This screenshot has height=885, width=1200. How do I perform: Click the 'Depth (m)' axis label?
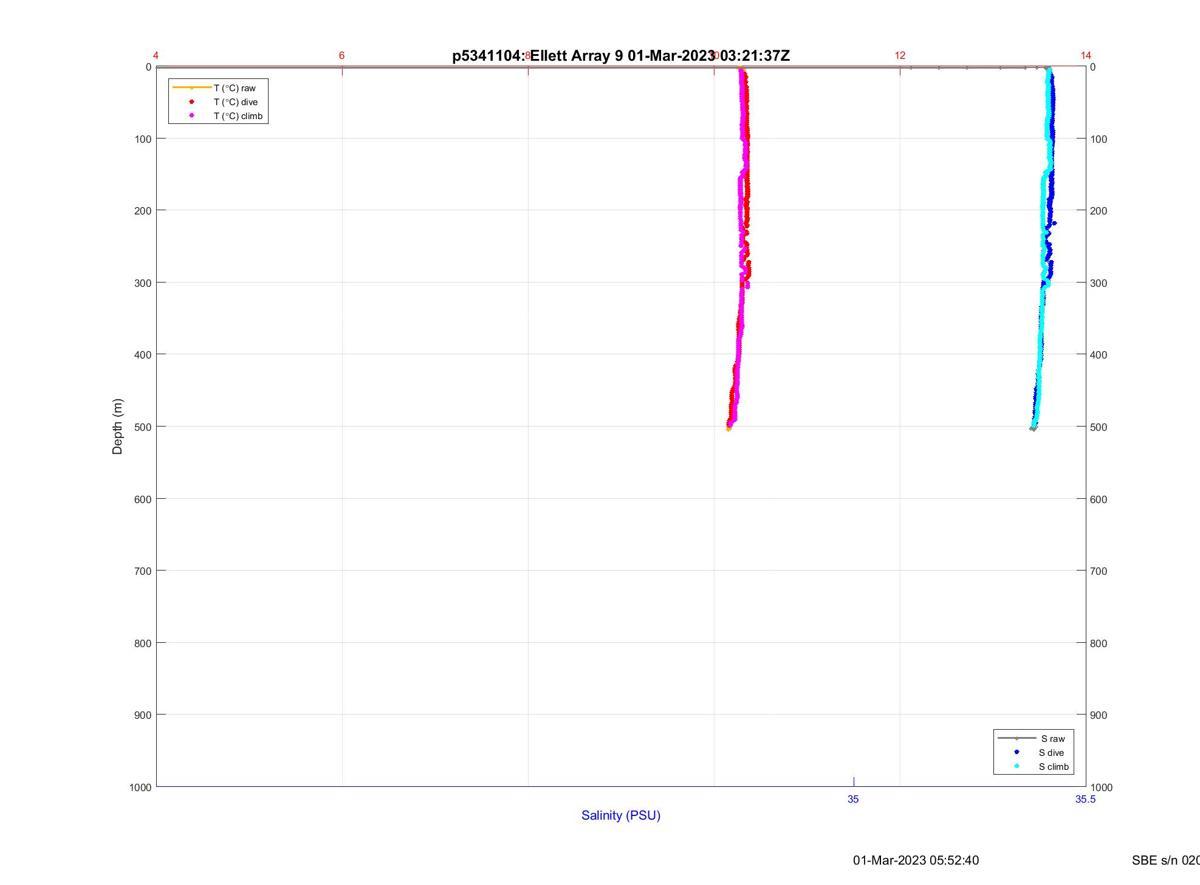click(117, 427)
